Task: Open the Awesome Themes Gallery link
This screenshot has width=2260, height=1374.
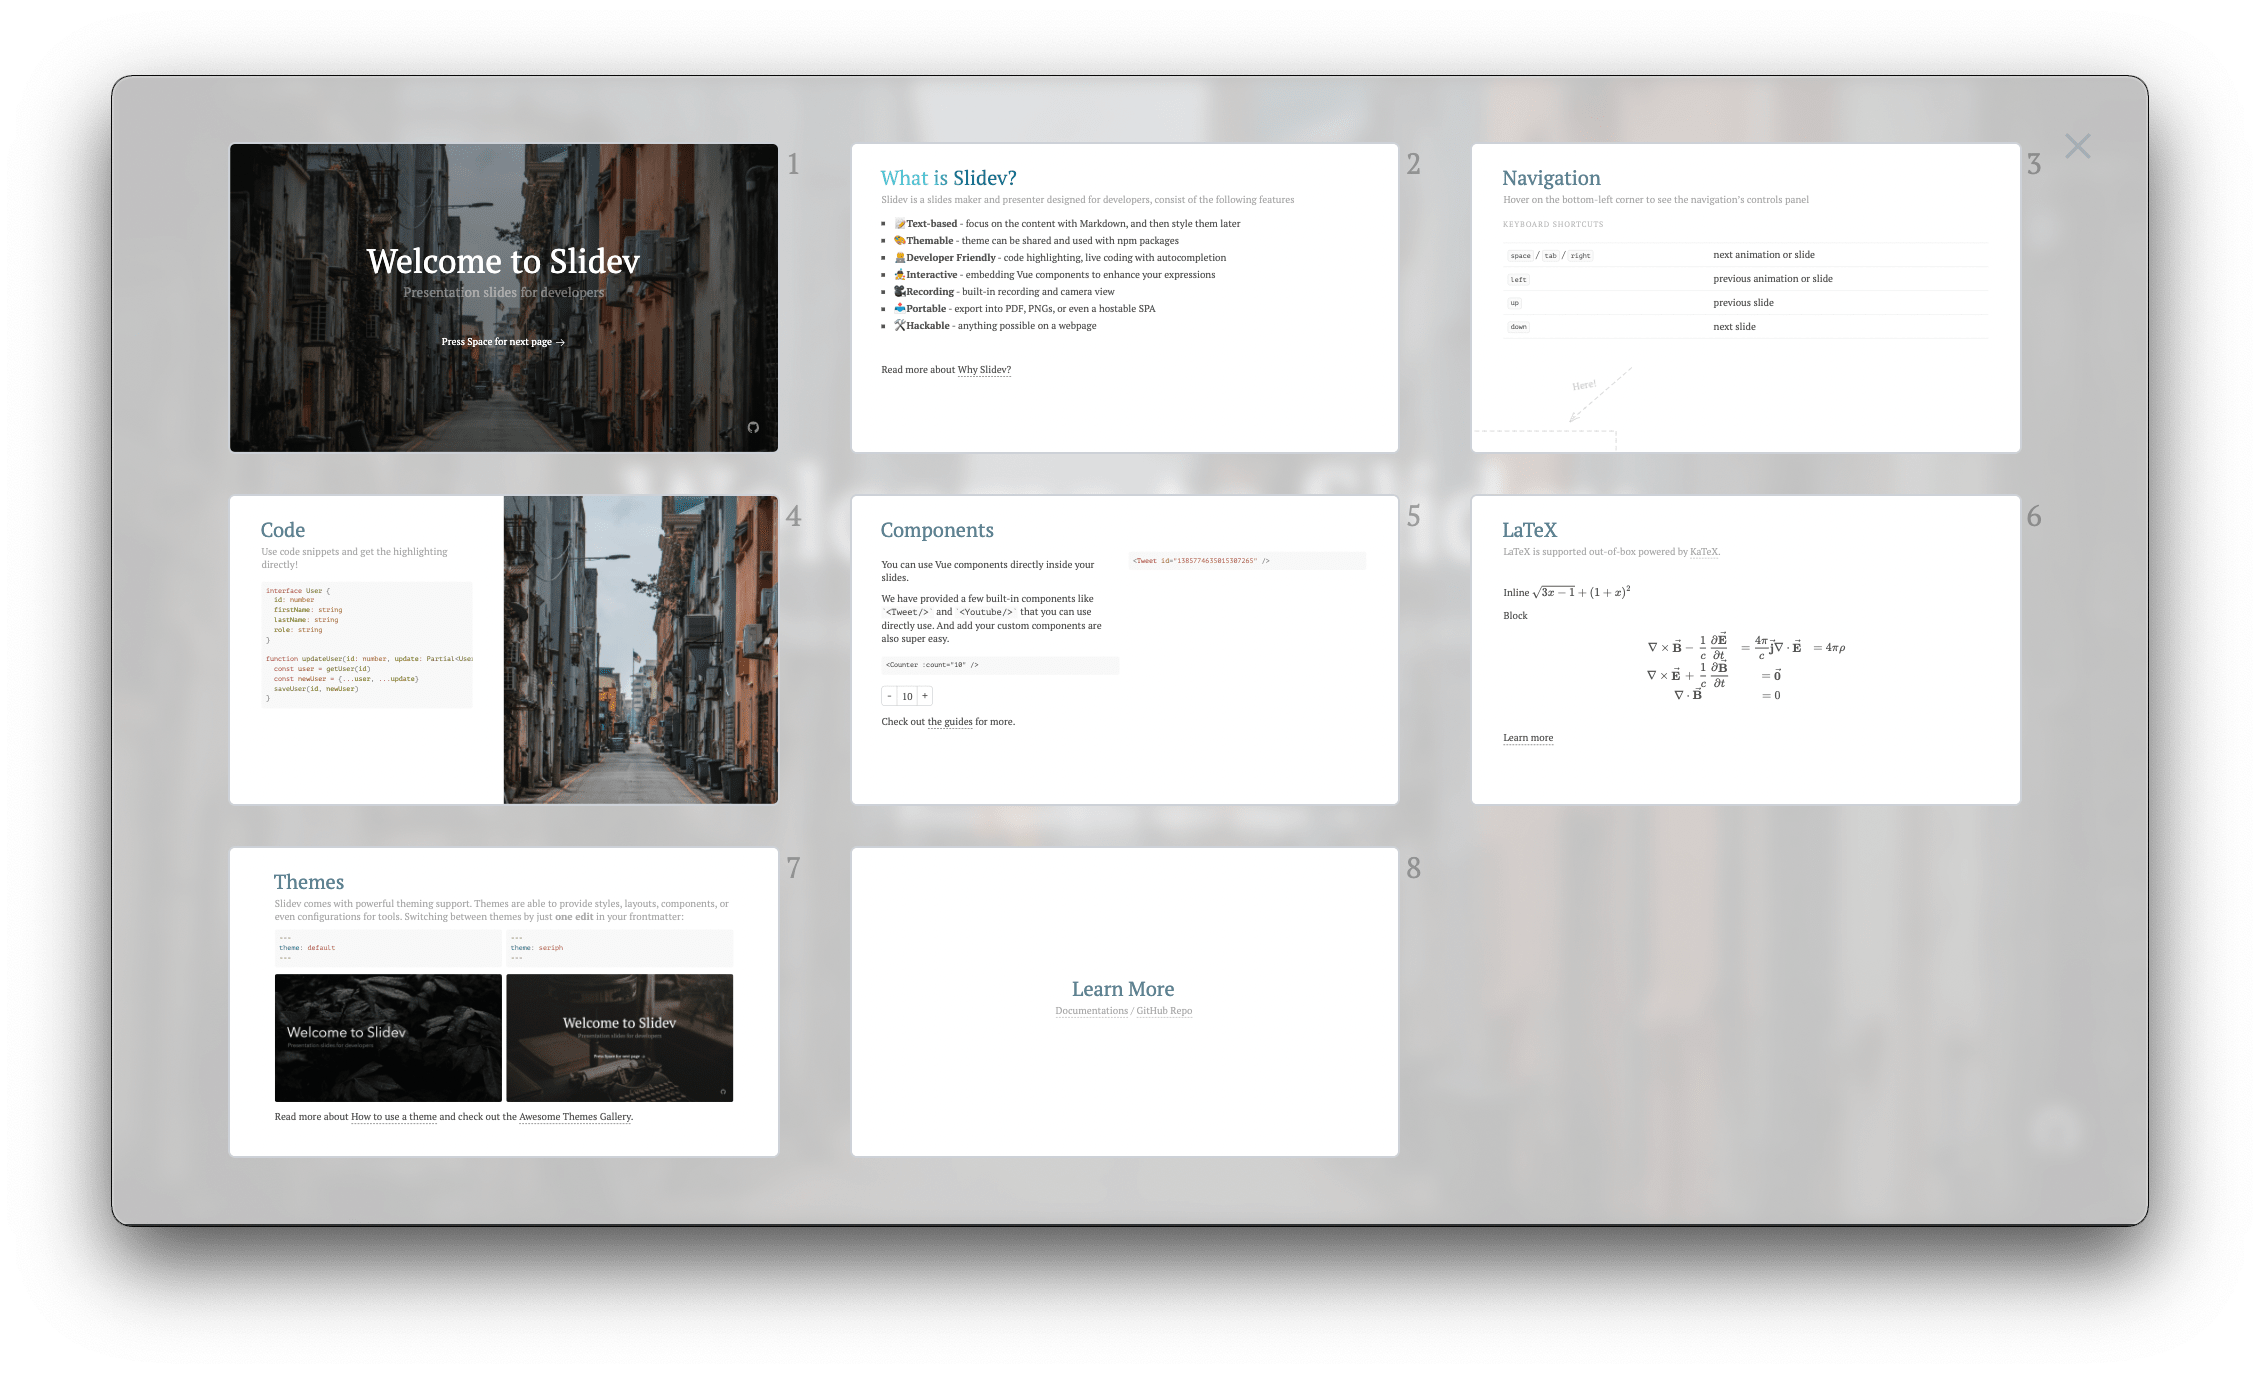Action: click(x=575, y=1117)
